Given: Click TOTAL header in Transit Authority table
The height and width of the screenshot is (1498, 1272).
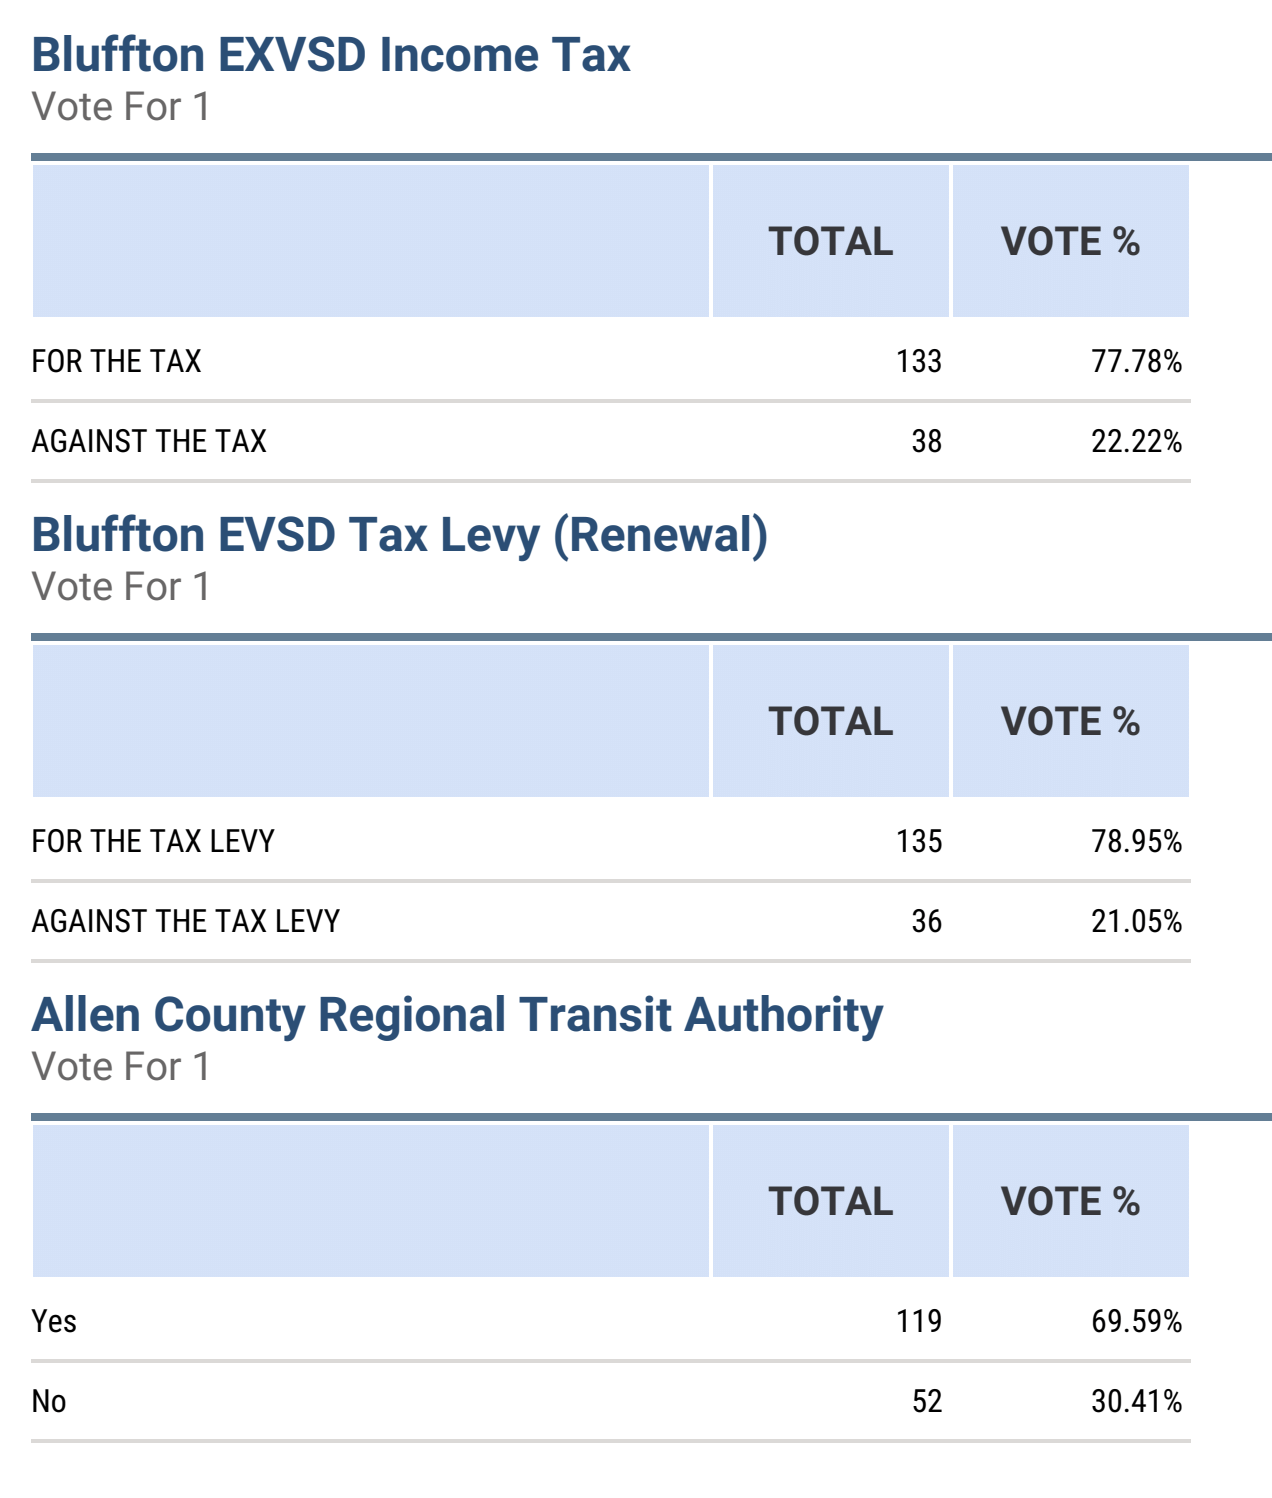Looking at the screenshot, I should pos(831,1202).
